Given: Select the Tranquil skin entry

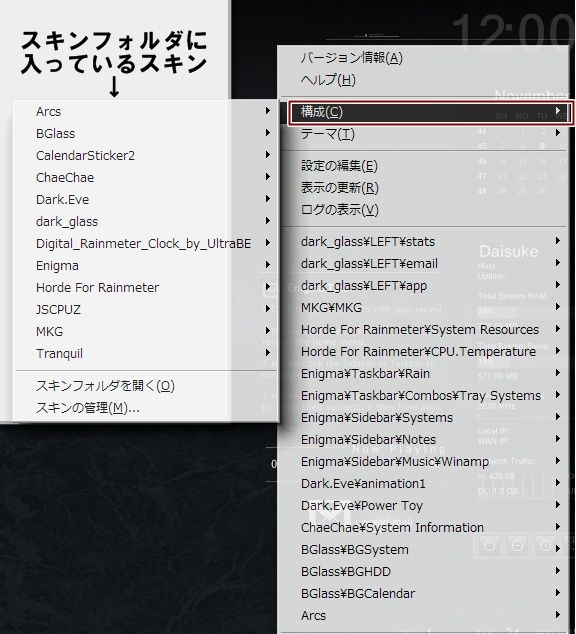Looking at the screenshot, I should 146,353.
